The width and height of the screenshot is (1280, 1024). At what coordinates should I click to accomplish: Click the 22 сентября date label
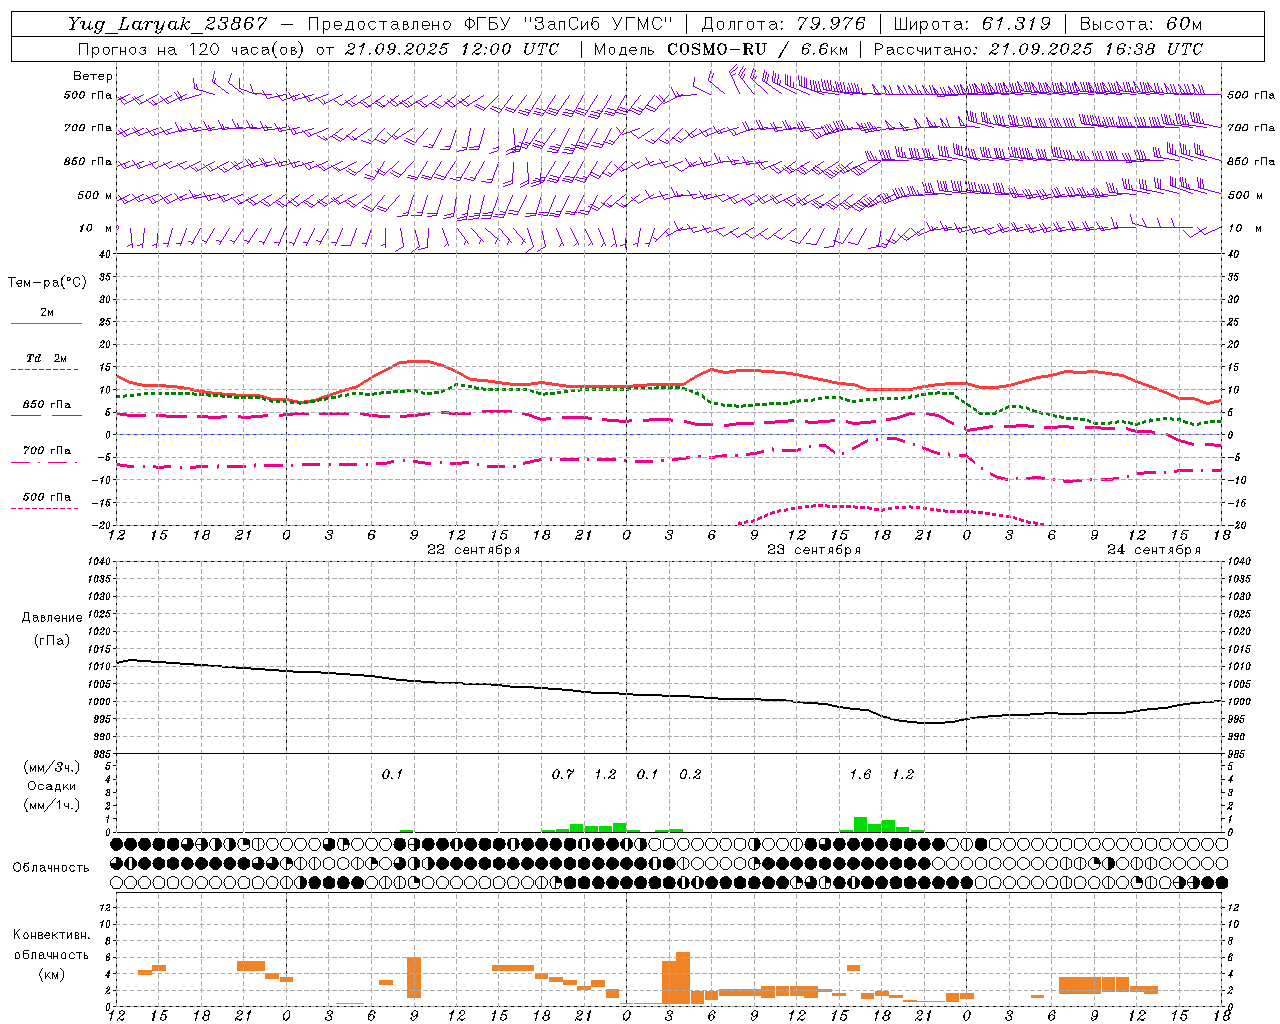coord(473,550)
